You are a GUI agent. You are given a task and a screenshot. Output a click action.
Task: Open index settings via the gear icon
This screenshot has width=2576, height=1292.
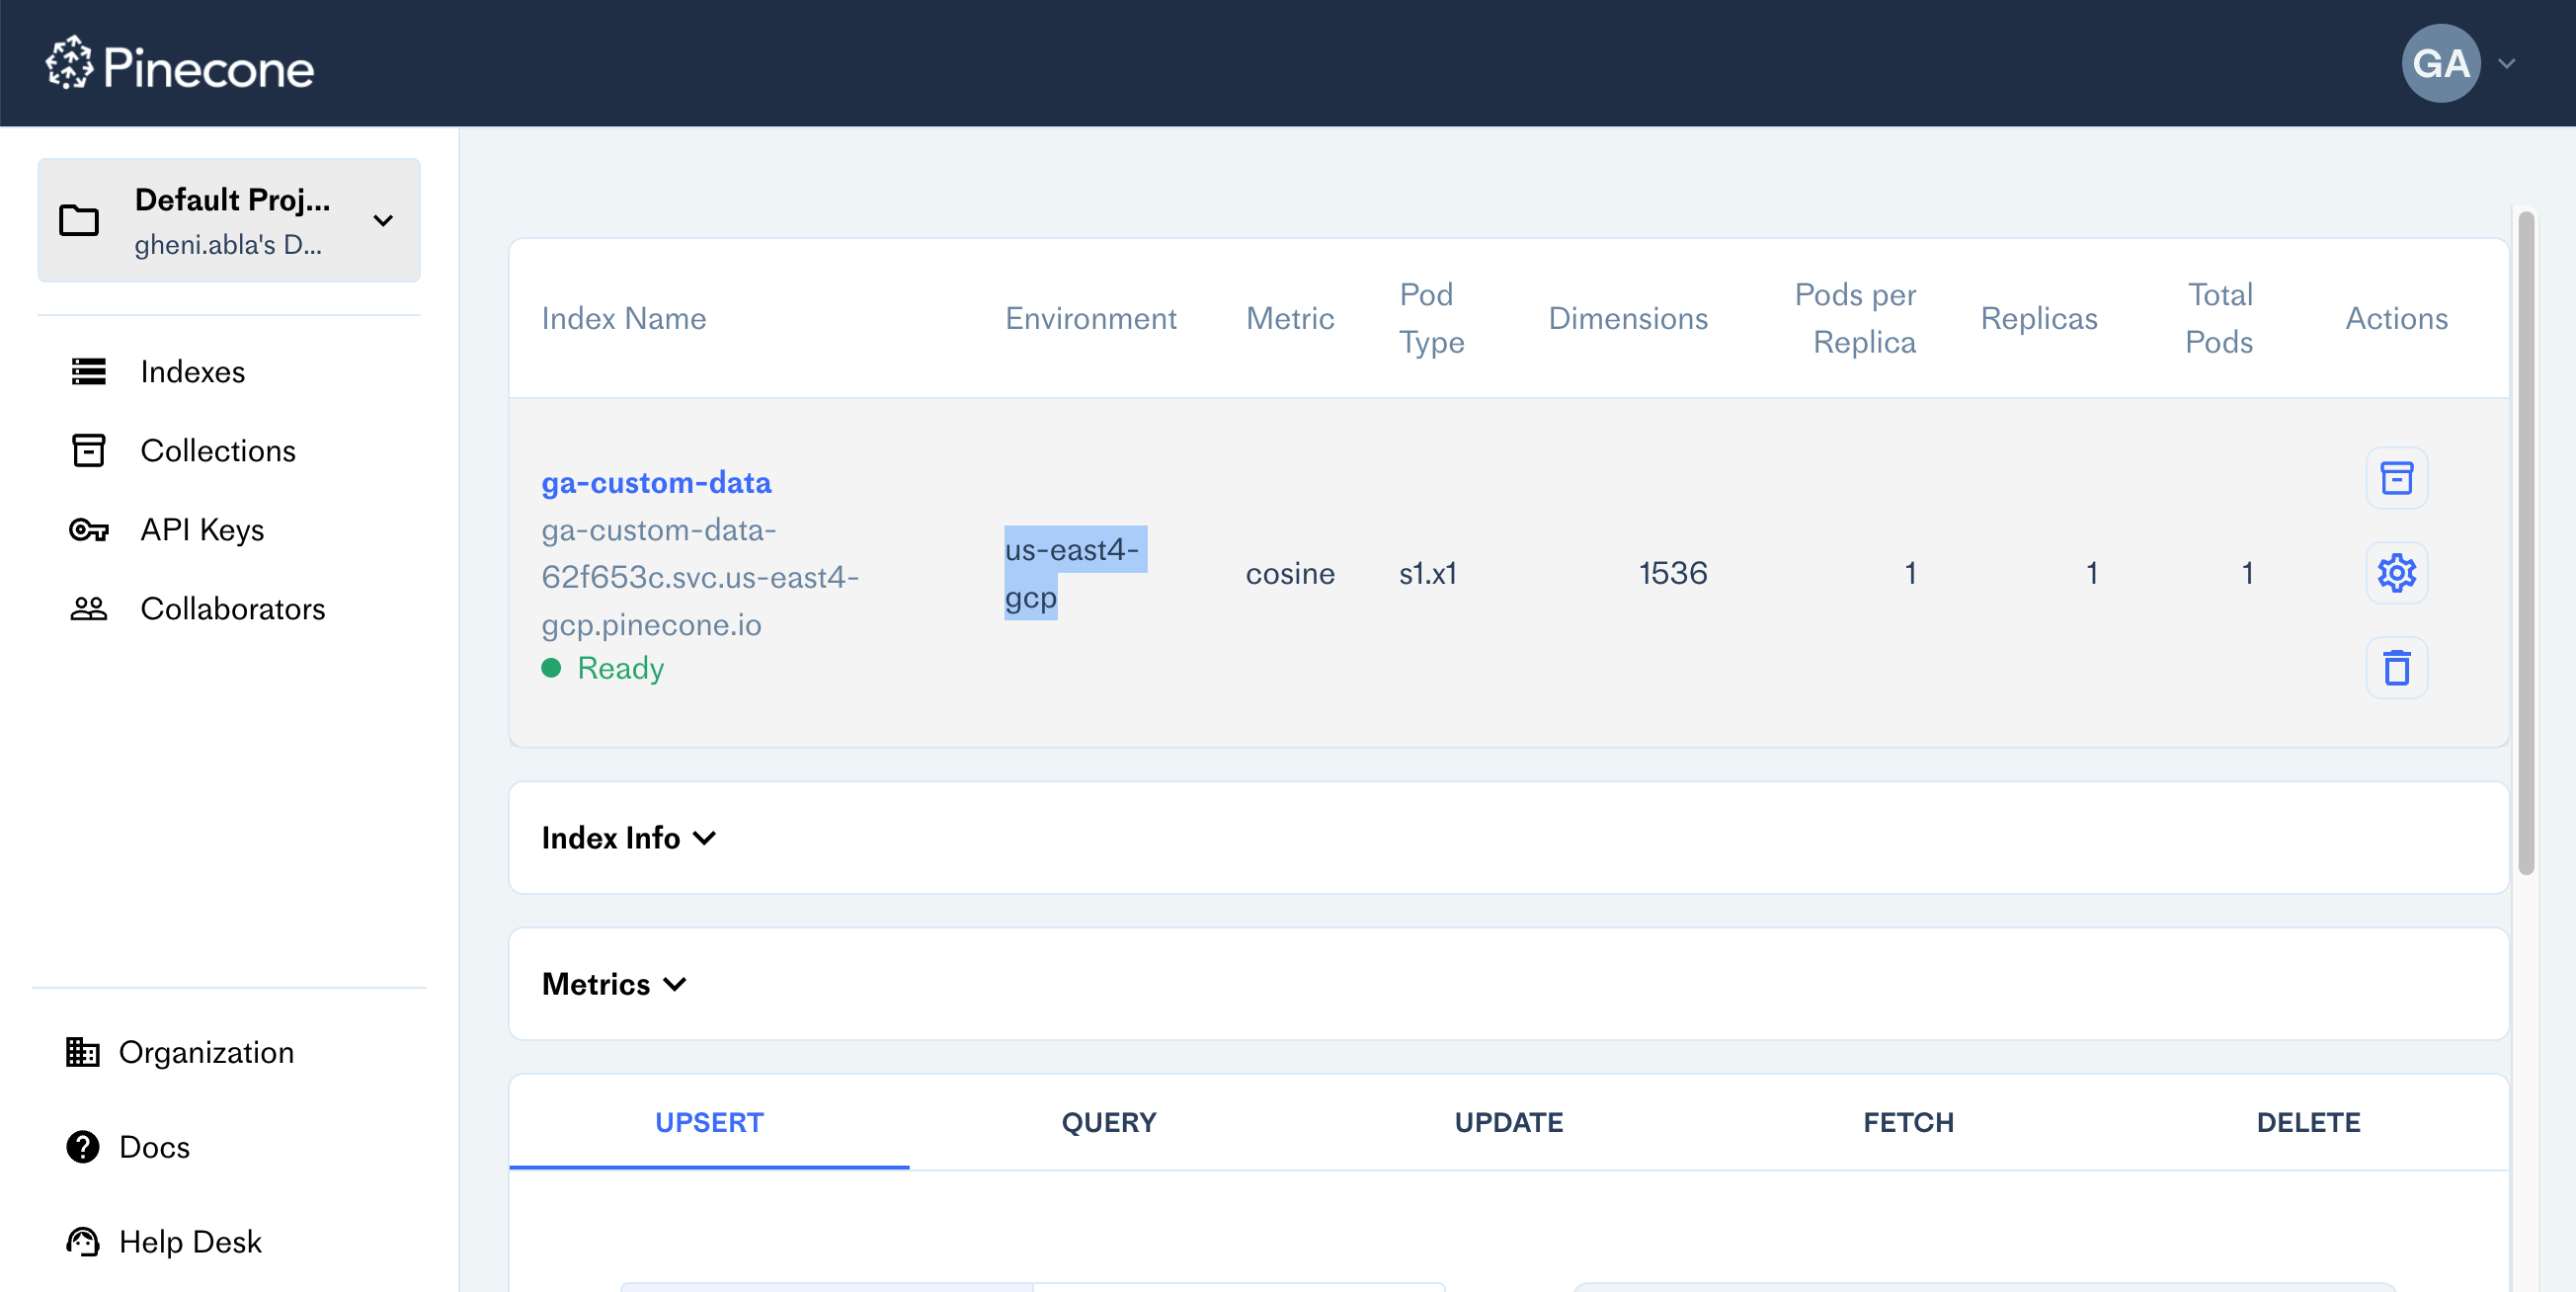click(x=2397, y=572)
